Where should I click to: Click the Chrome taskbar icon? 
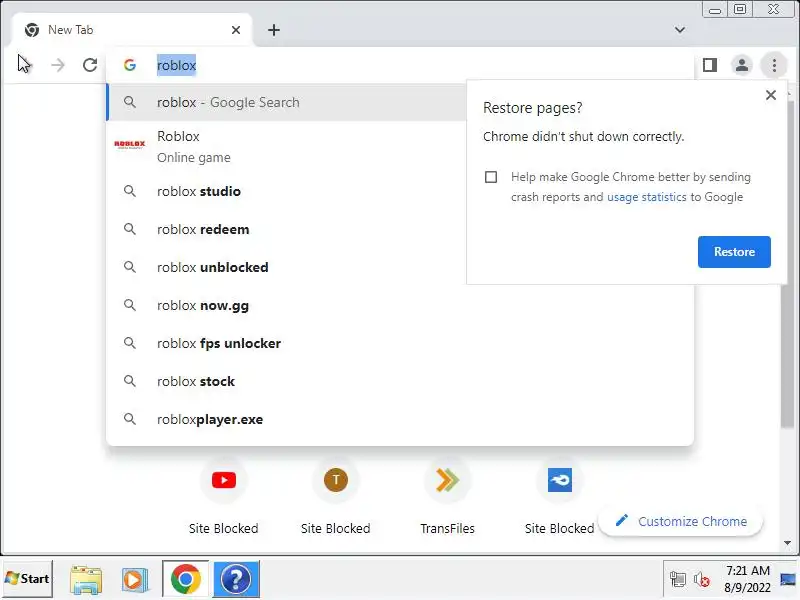click(186, 579)
